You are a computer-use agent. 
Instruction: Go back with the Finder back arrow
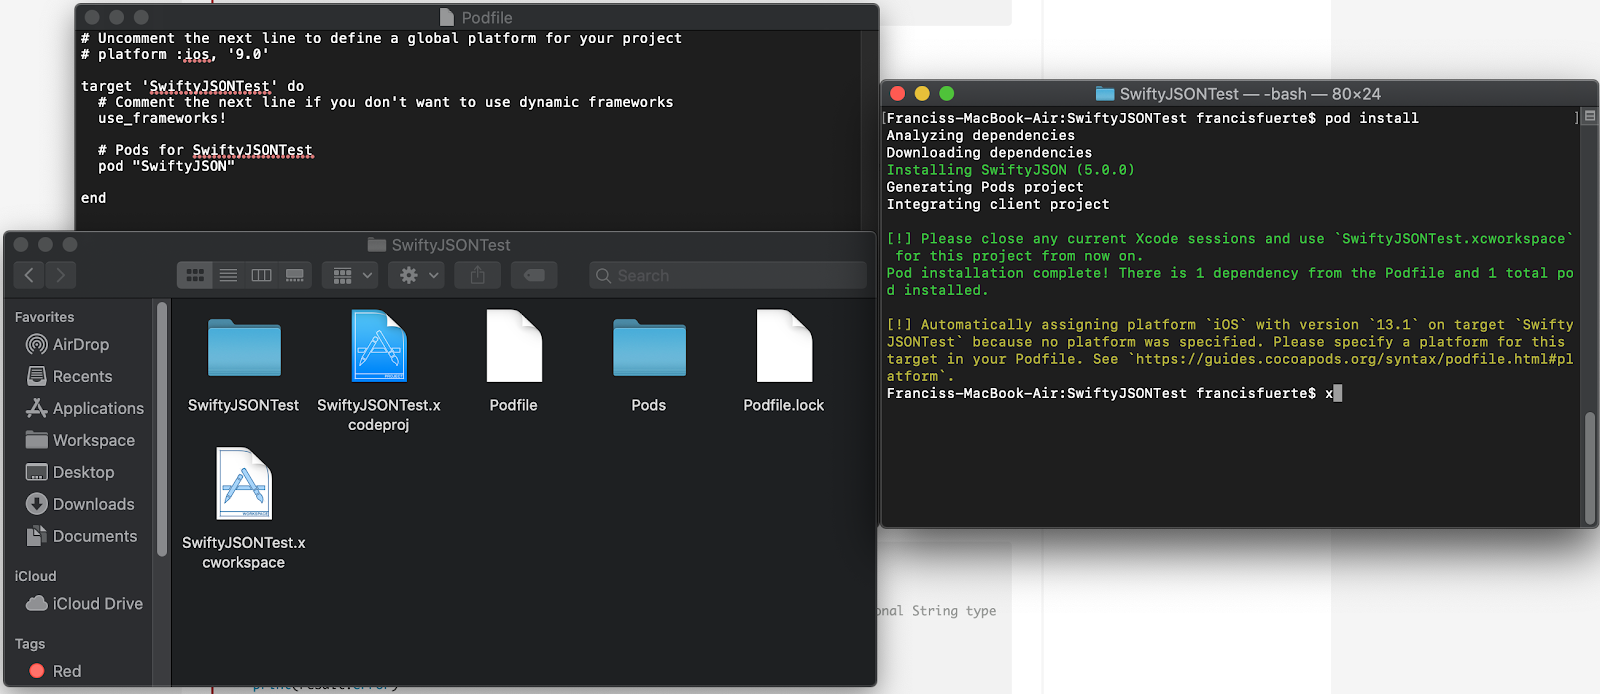pos(29,275)
